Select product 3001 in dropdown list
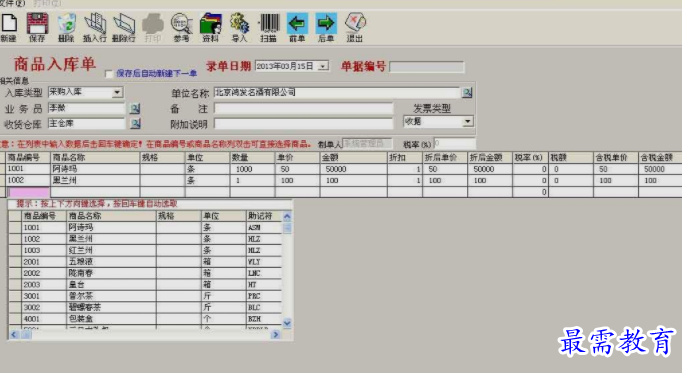Viewport: 682px width, 373px height. (x=145, y=296)
